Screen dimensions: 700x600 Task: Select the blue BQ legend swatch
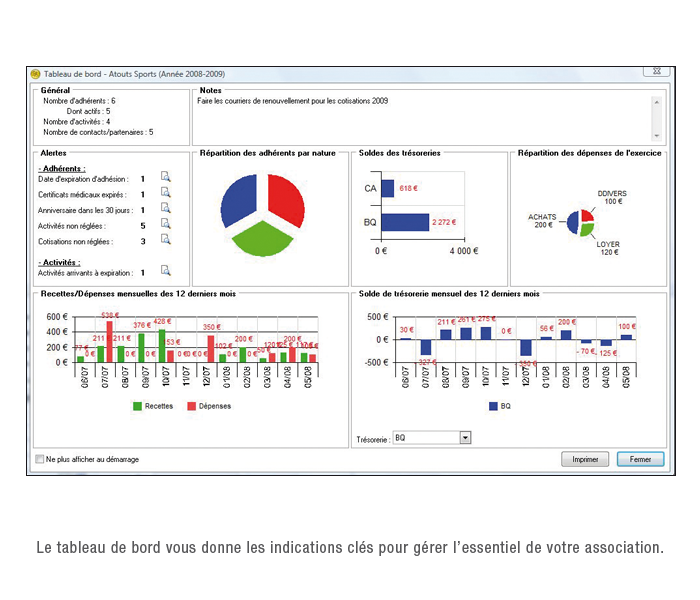(493, 406)
